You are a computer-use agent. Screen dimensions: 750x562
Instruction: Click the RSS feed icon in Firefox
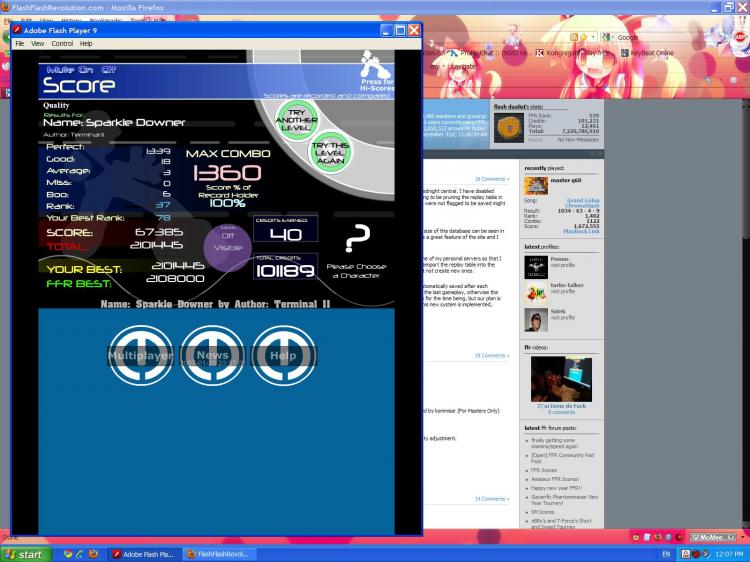574,37
